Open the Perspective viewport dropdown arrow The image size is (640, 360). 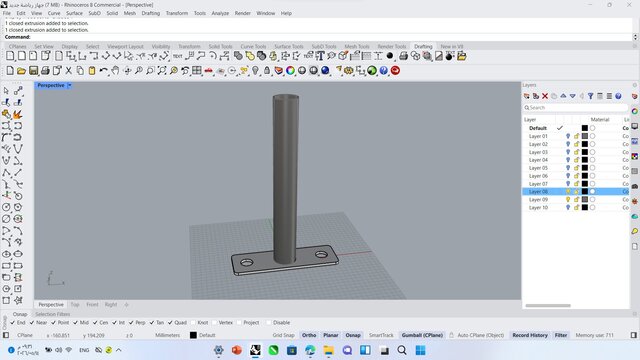coord(69,85)
